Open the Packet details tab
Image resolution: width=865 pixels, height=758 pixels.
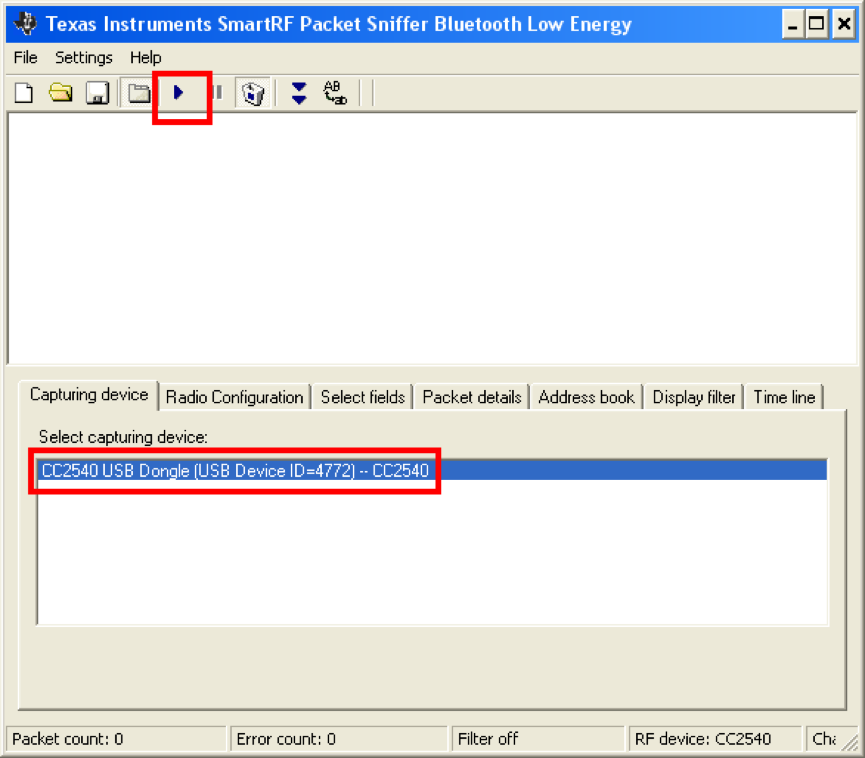pos(472,397)
